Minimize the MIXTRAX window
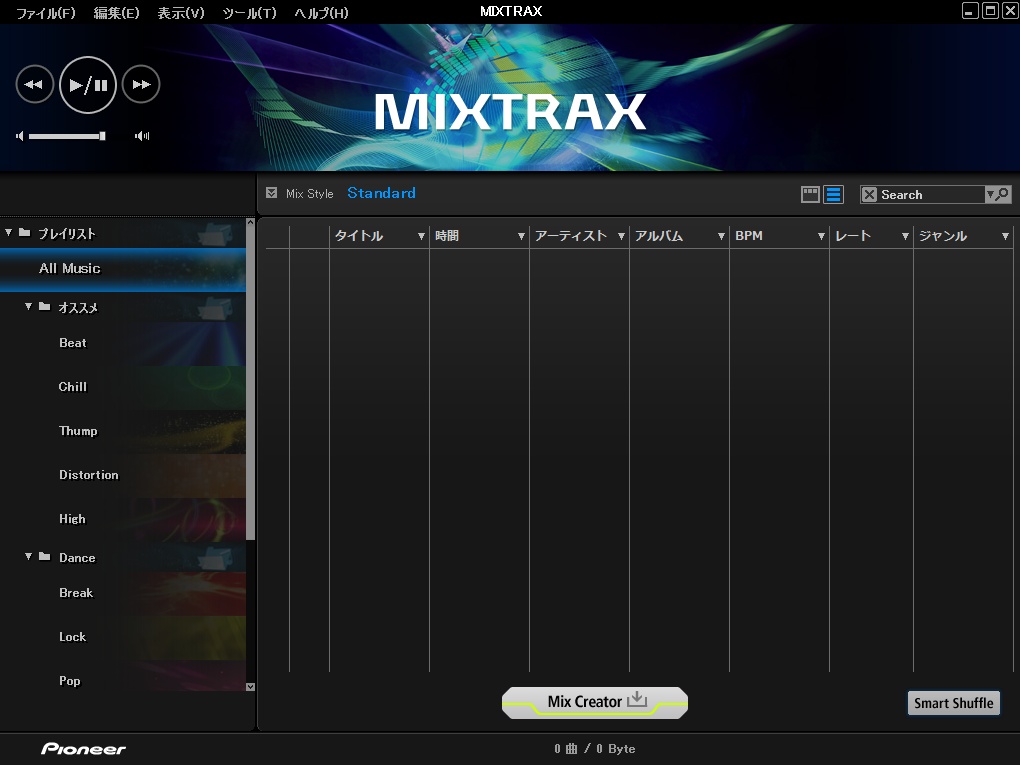 (970, 11)
